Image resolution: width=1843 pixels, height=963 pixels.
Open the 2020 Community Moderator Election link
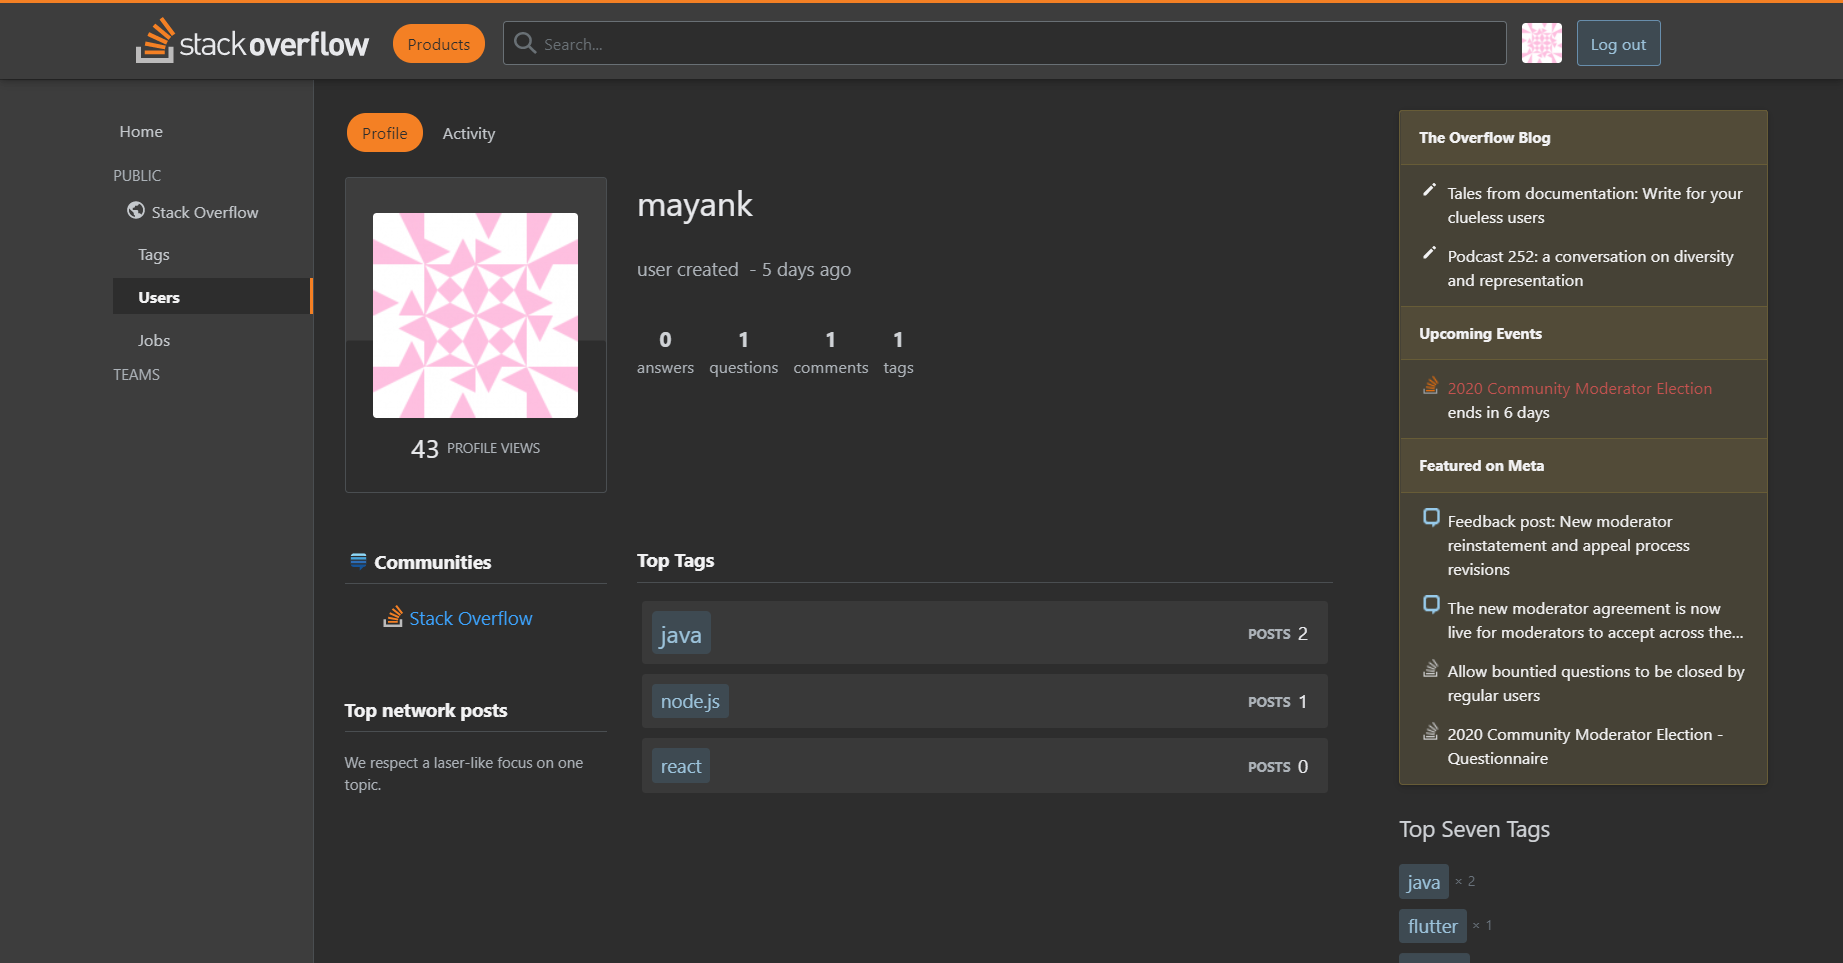coord(1579,388)
